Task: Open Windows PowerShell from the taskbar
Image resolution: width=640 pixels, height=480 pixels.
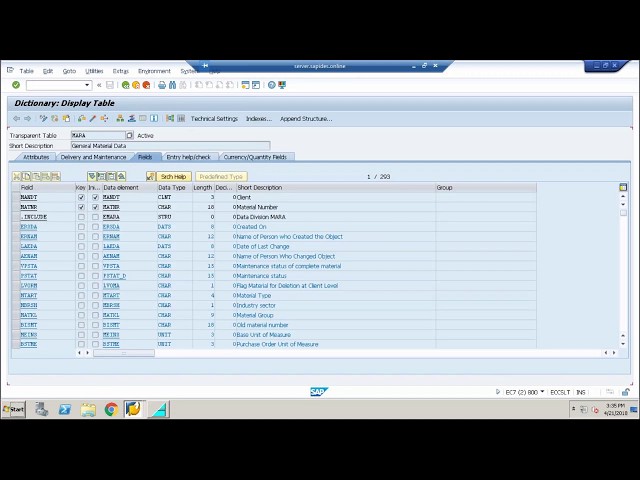Action: 65,409
